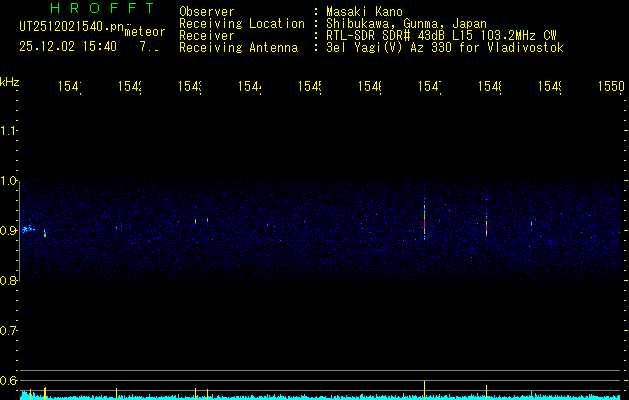Screen dimensions: 629x400
Task: Click the kHz axis unit label
Action: coord(10,80)
